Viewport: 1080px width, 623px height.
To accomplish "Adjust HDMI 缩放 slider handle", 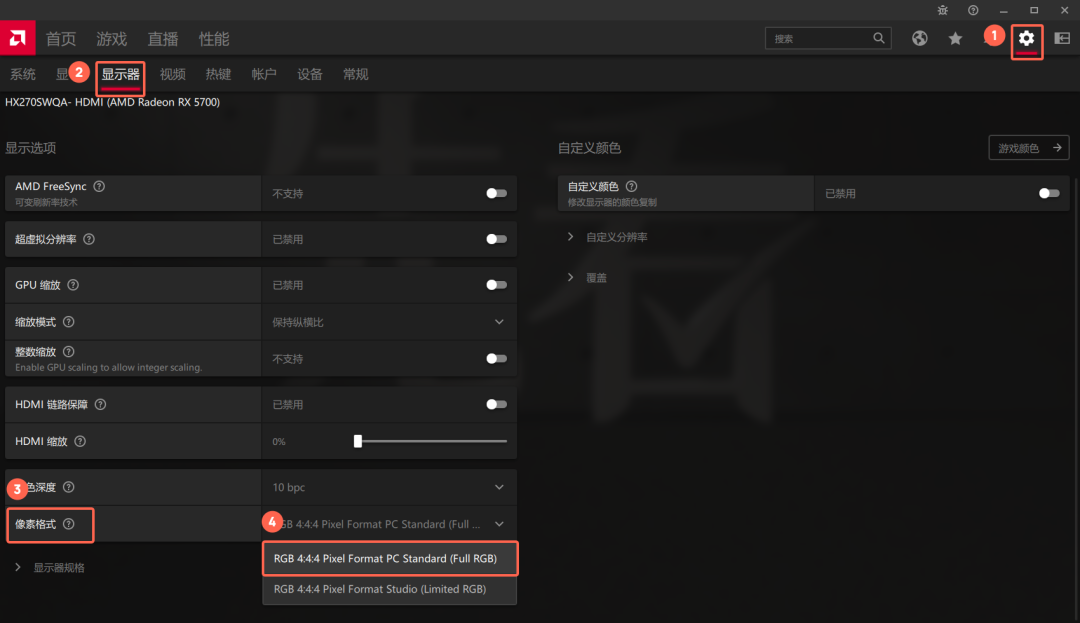I will 357,441.
